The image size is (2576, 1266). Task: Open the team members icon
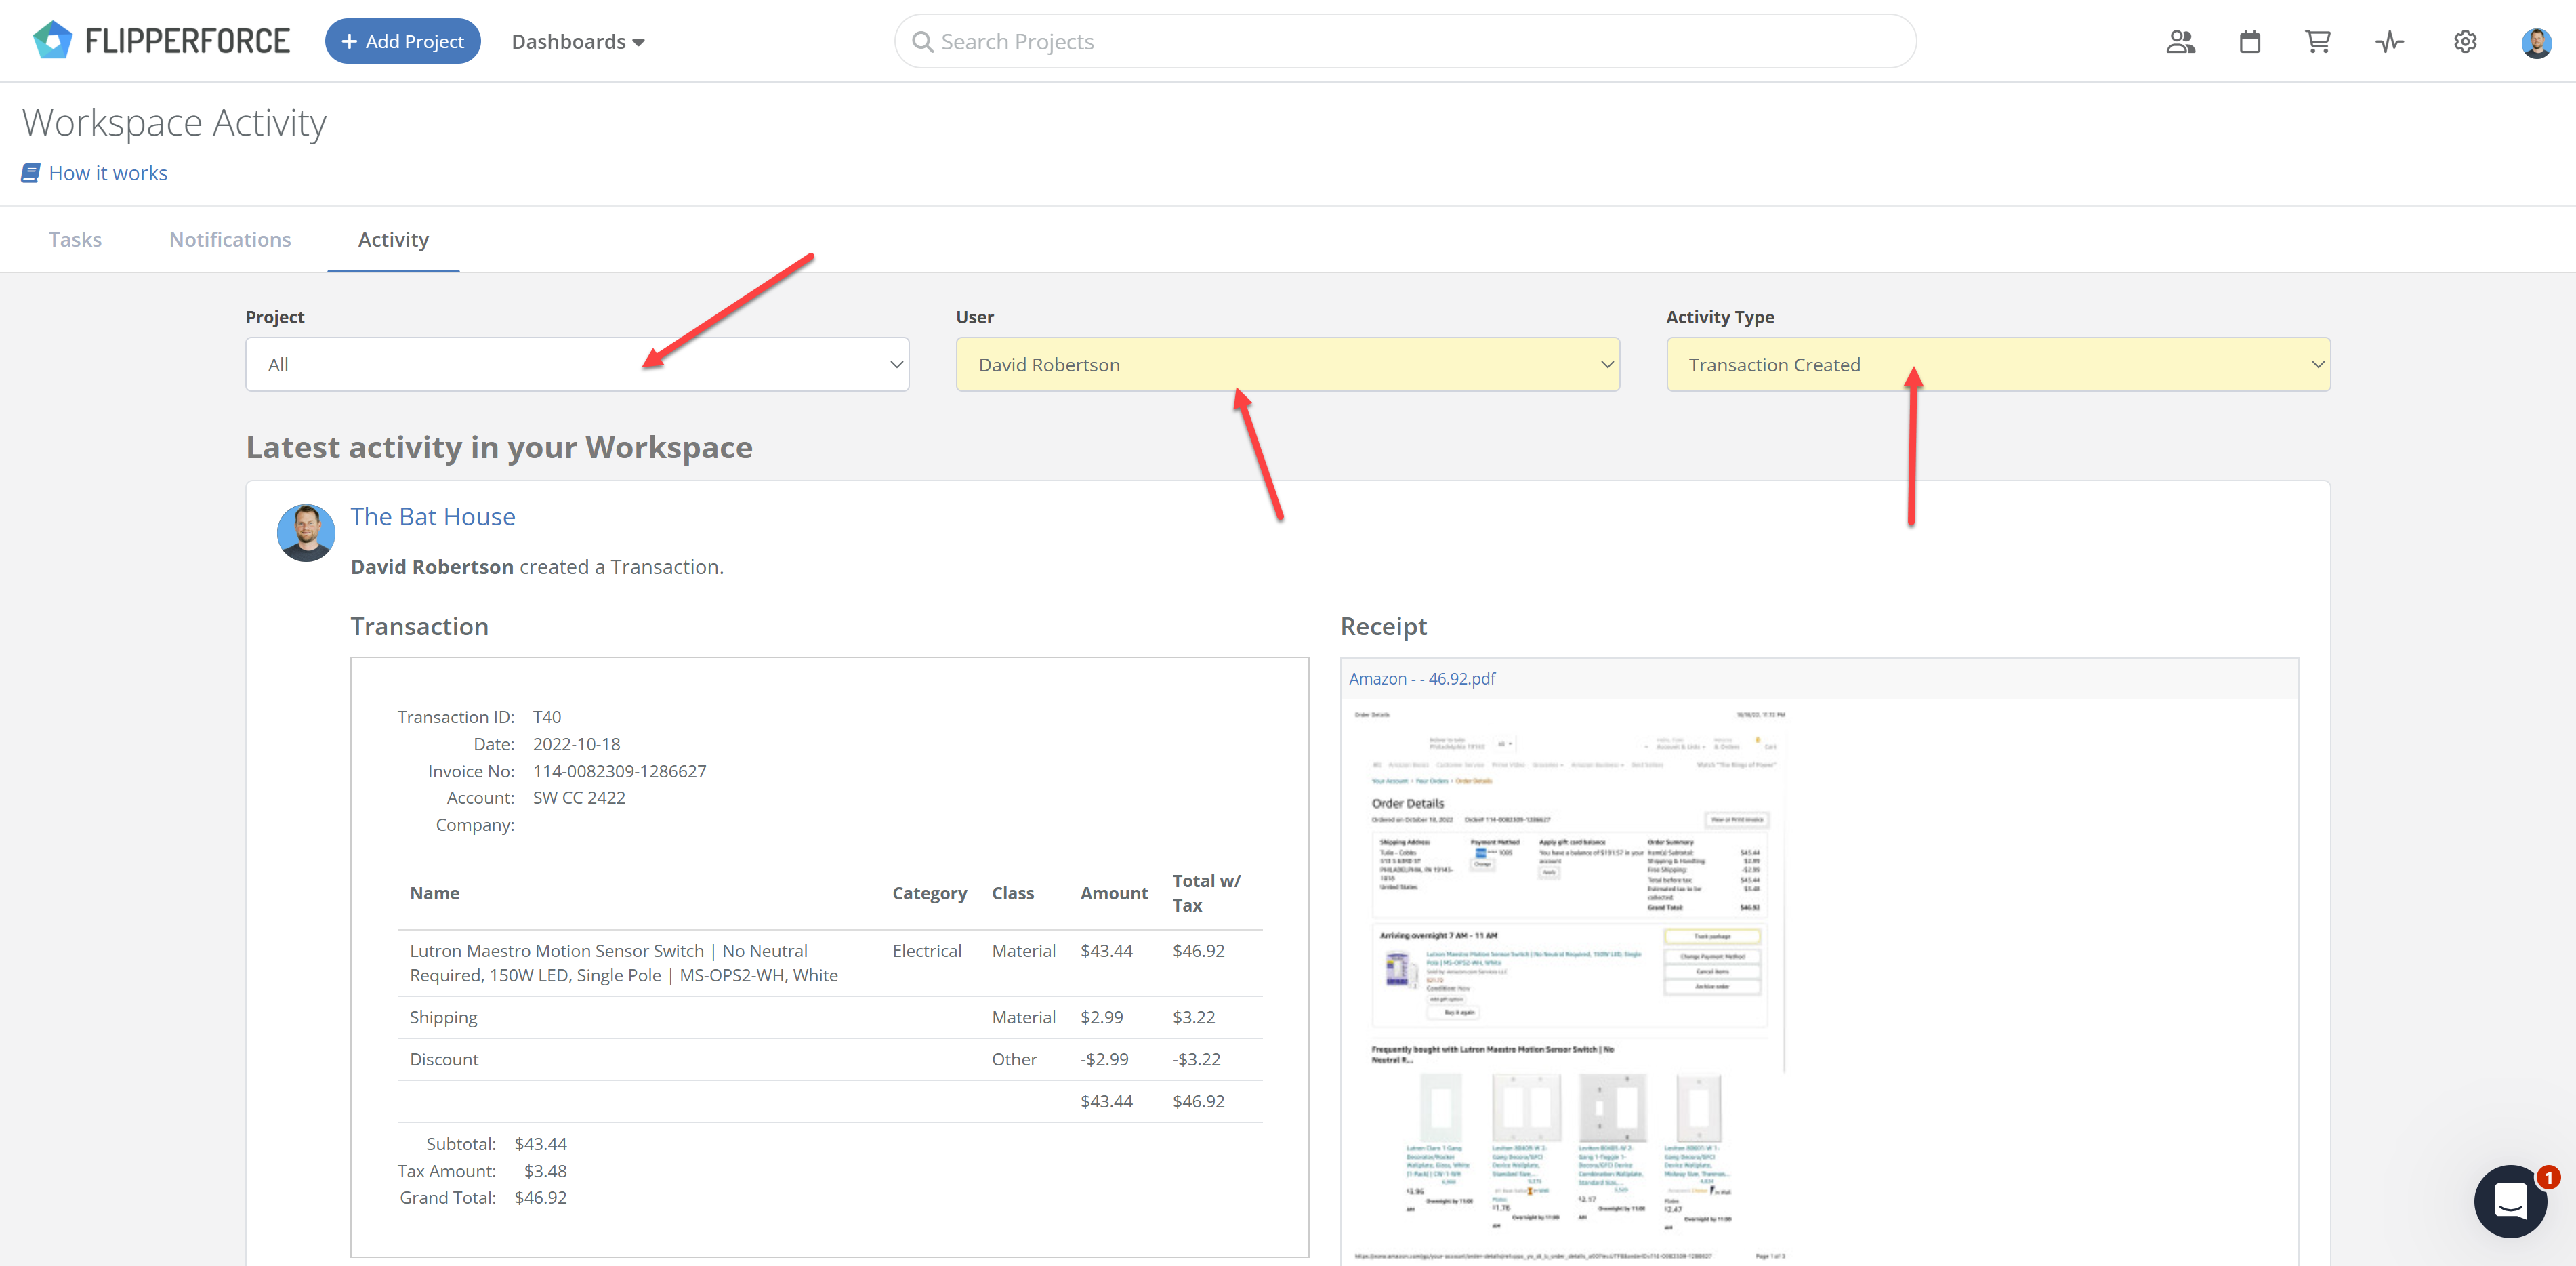[2180, 42]
